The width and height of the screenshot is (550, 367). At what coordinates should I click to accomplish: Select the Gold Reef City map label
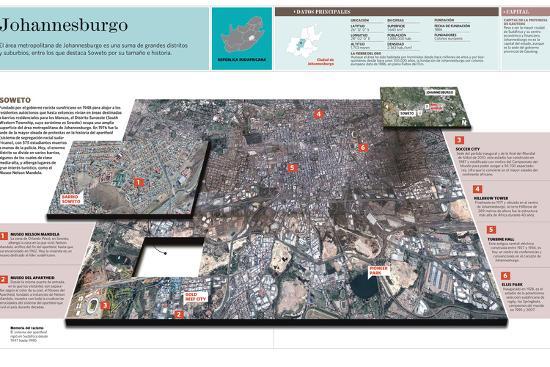coord(196,297)
